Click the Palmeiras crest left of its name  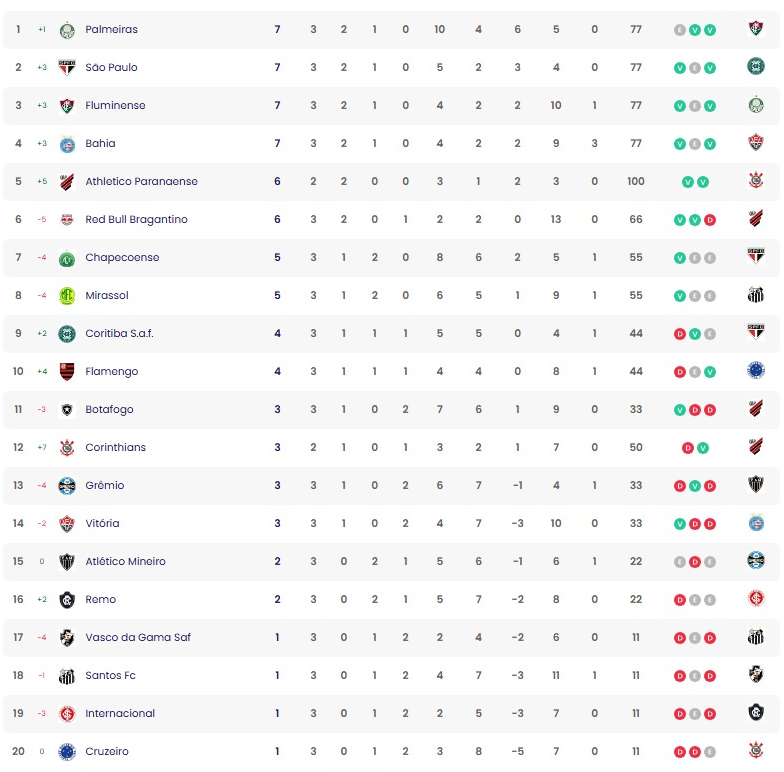click(67, 30)
